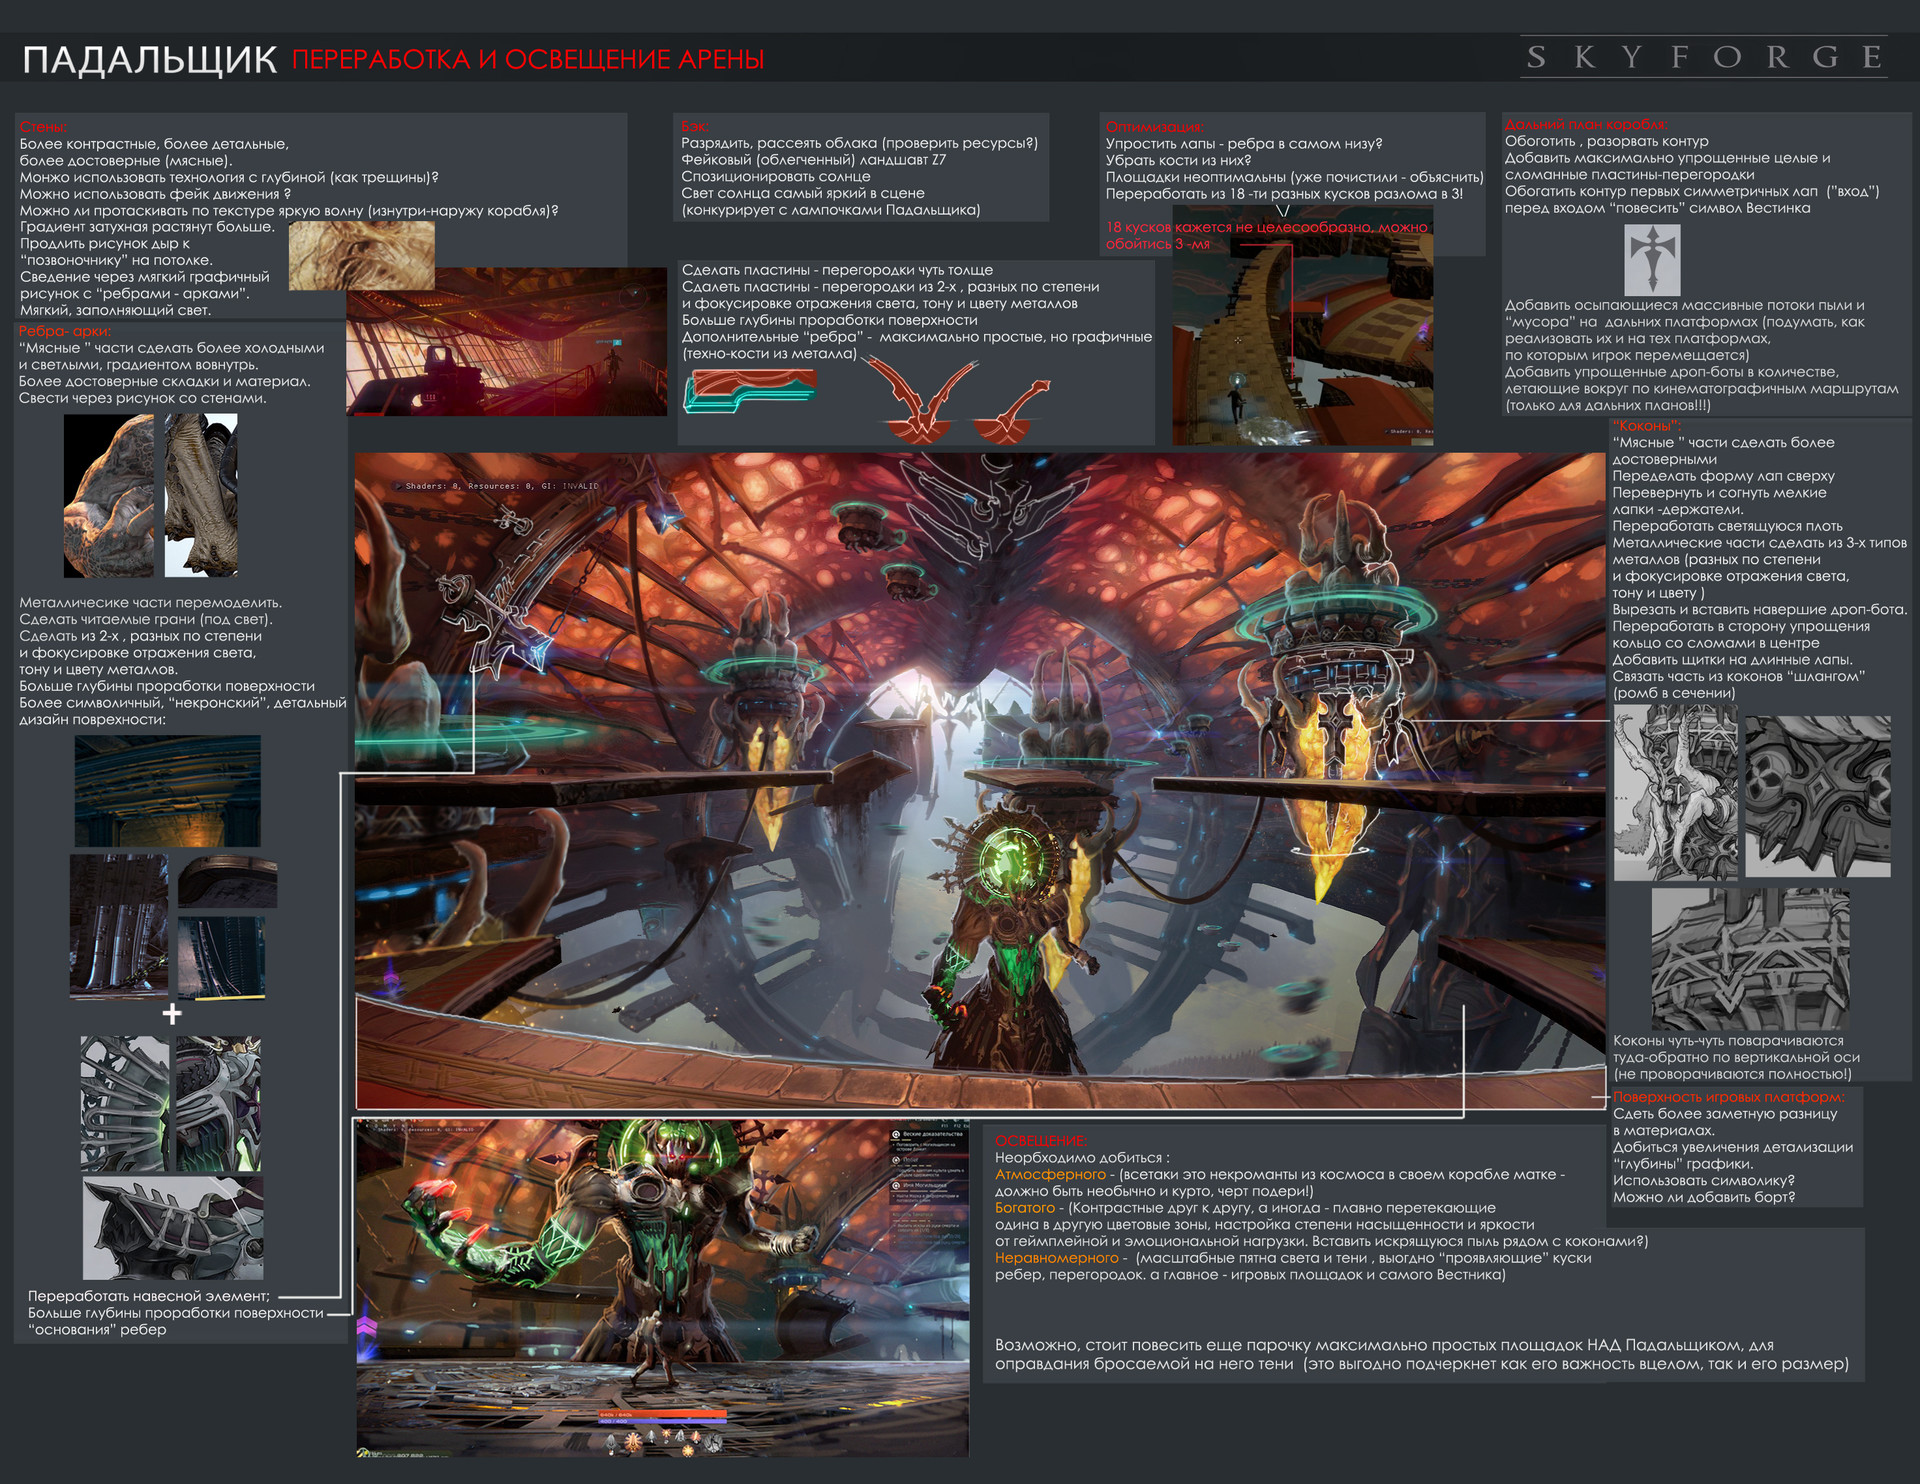Click the 'Можно ли добавить борт?' line

click(1704, 1197)
